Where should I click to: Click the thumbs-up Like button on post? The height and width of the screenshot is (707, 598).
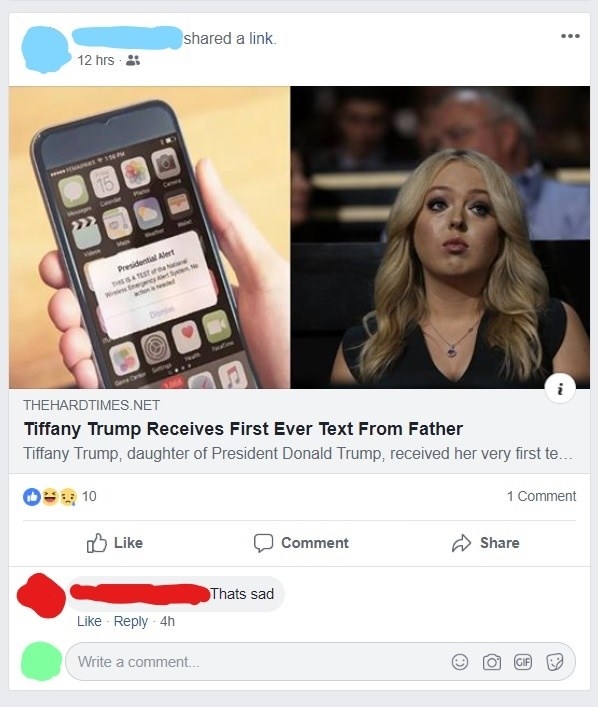[115, 543]
